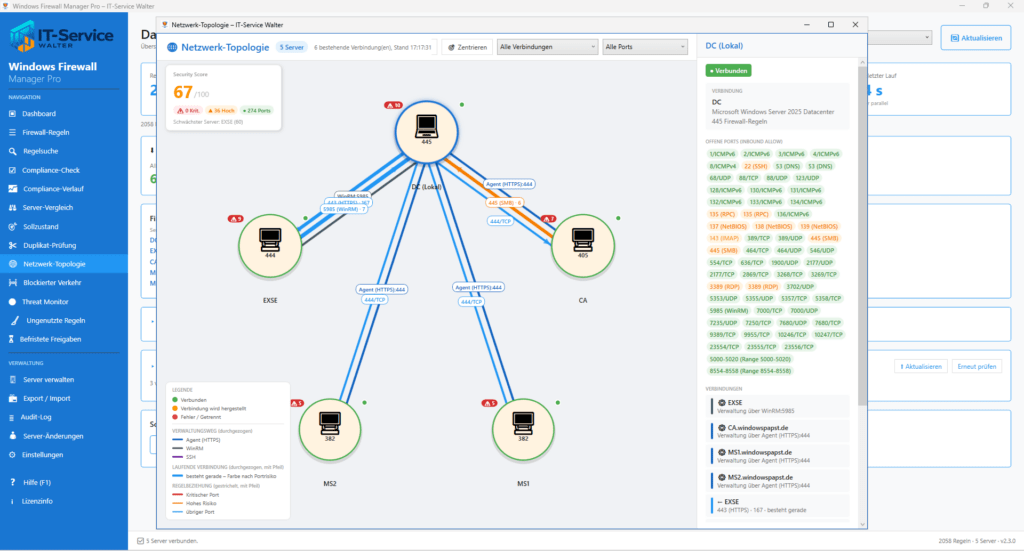
Task: Click the red warning badge 10 on DC node
Action: tap(393, 105)
